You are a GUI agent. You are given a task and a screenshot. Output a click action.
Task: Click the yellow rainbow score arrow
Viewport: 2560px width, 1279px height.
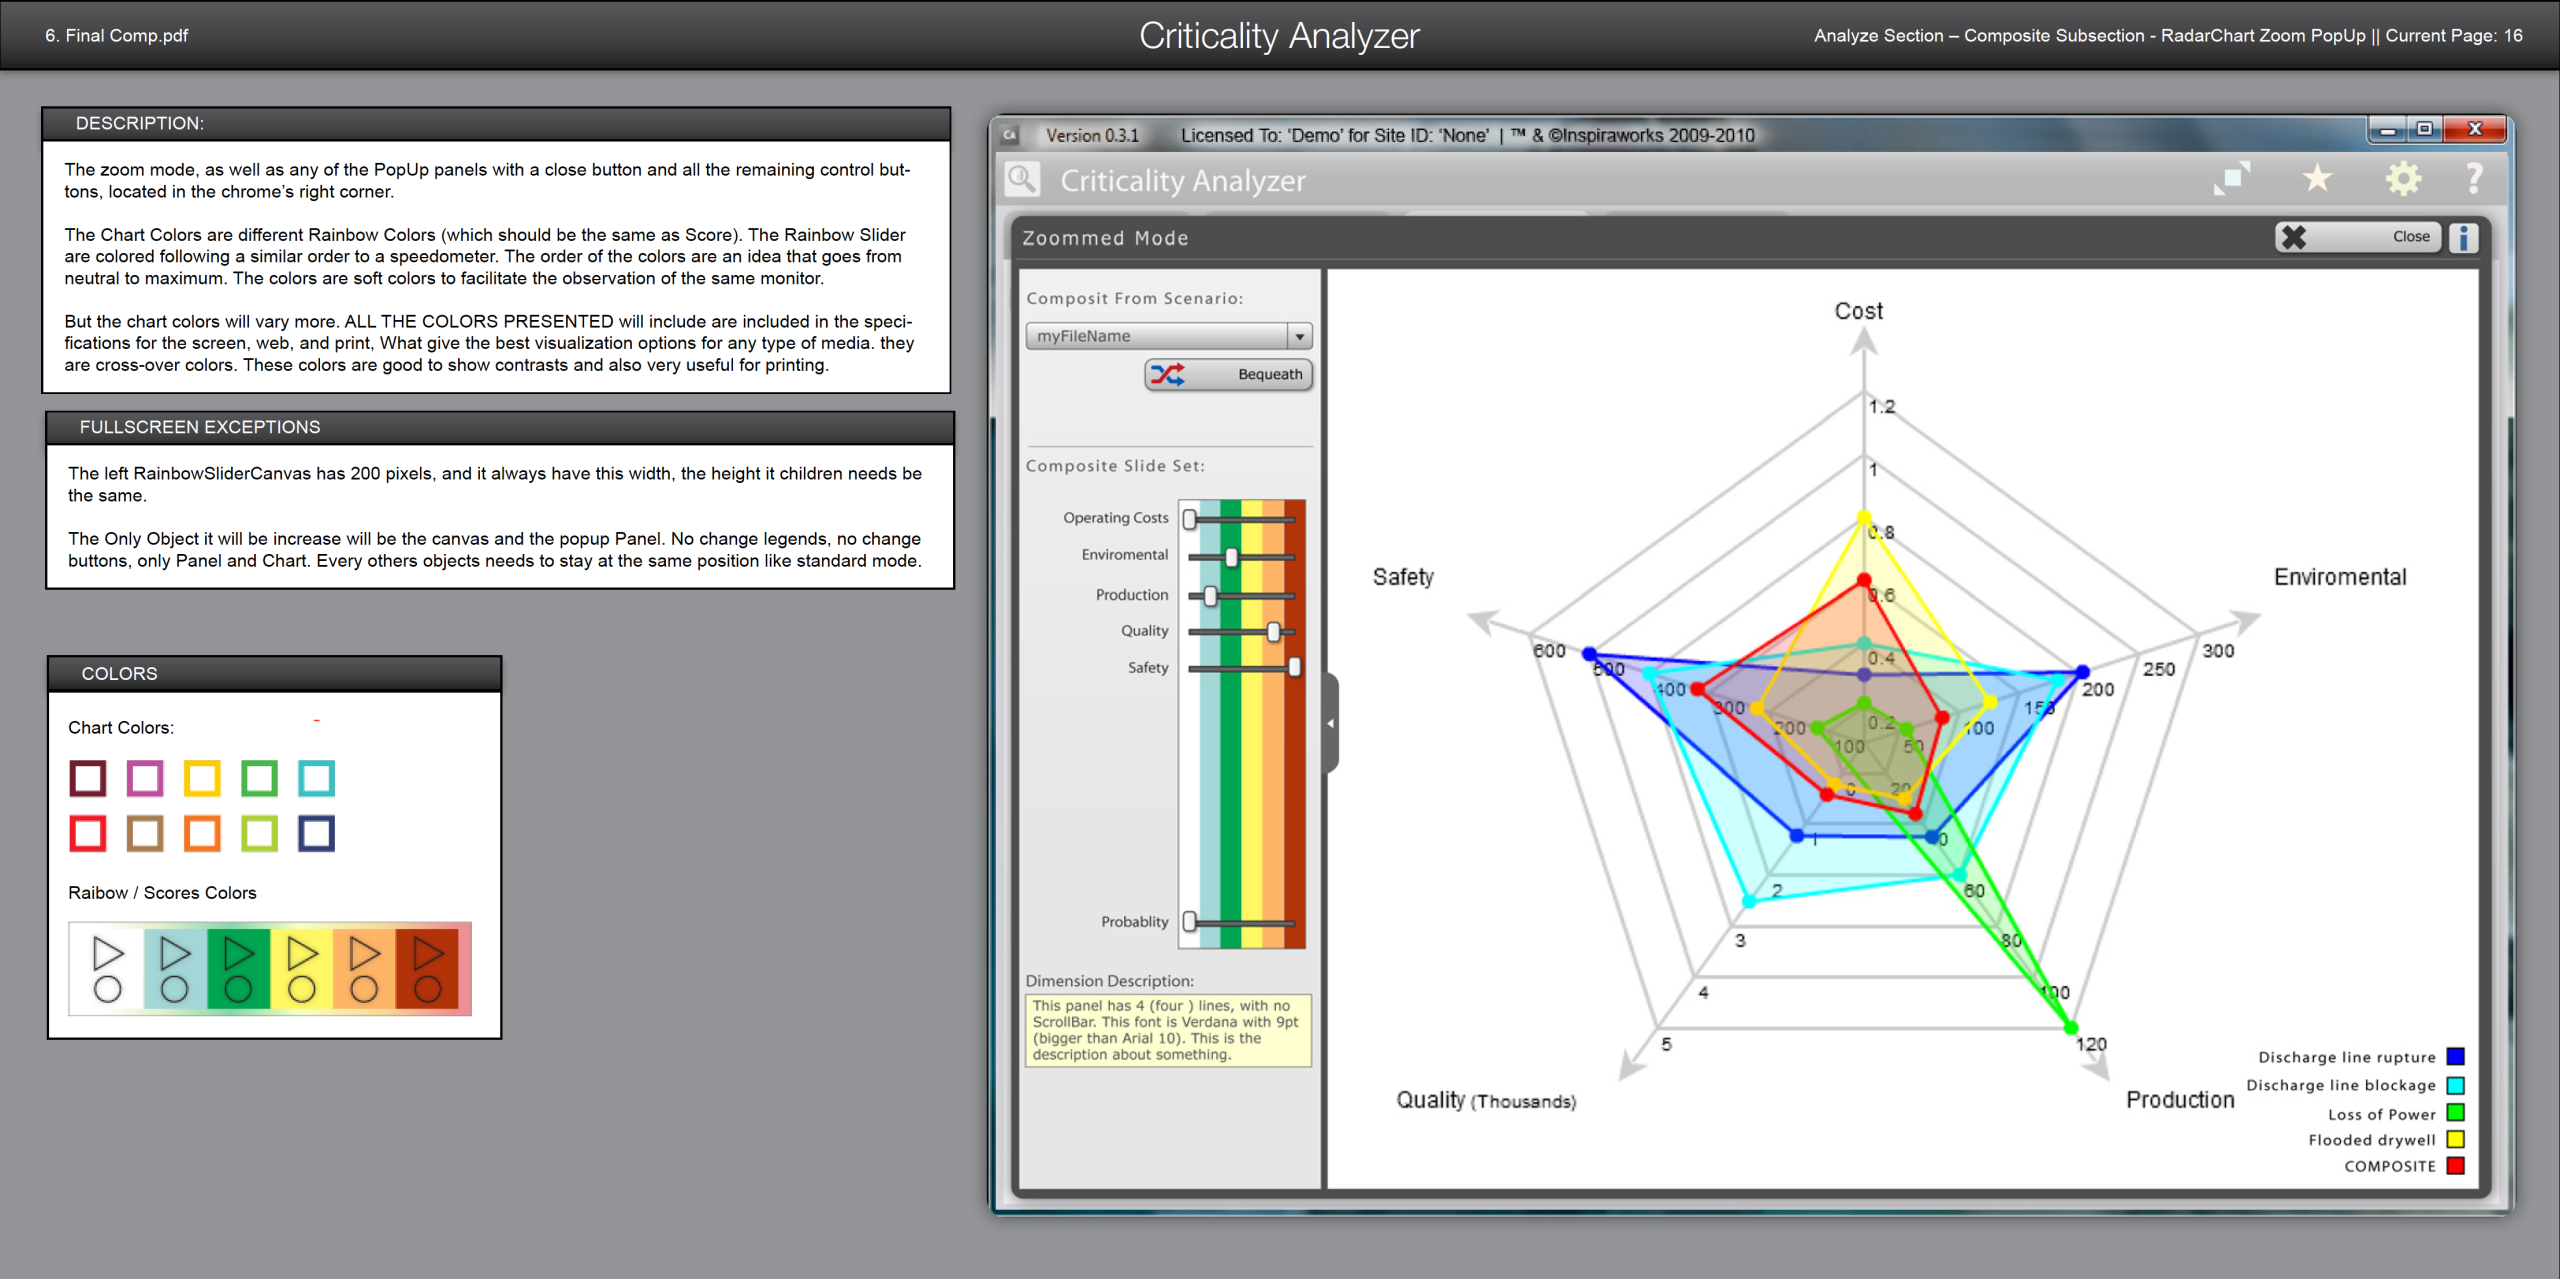(x=302, y=953)
